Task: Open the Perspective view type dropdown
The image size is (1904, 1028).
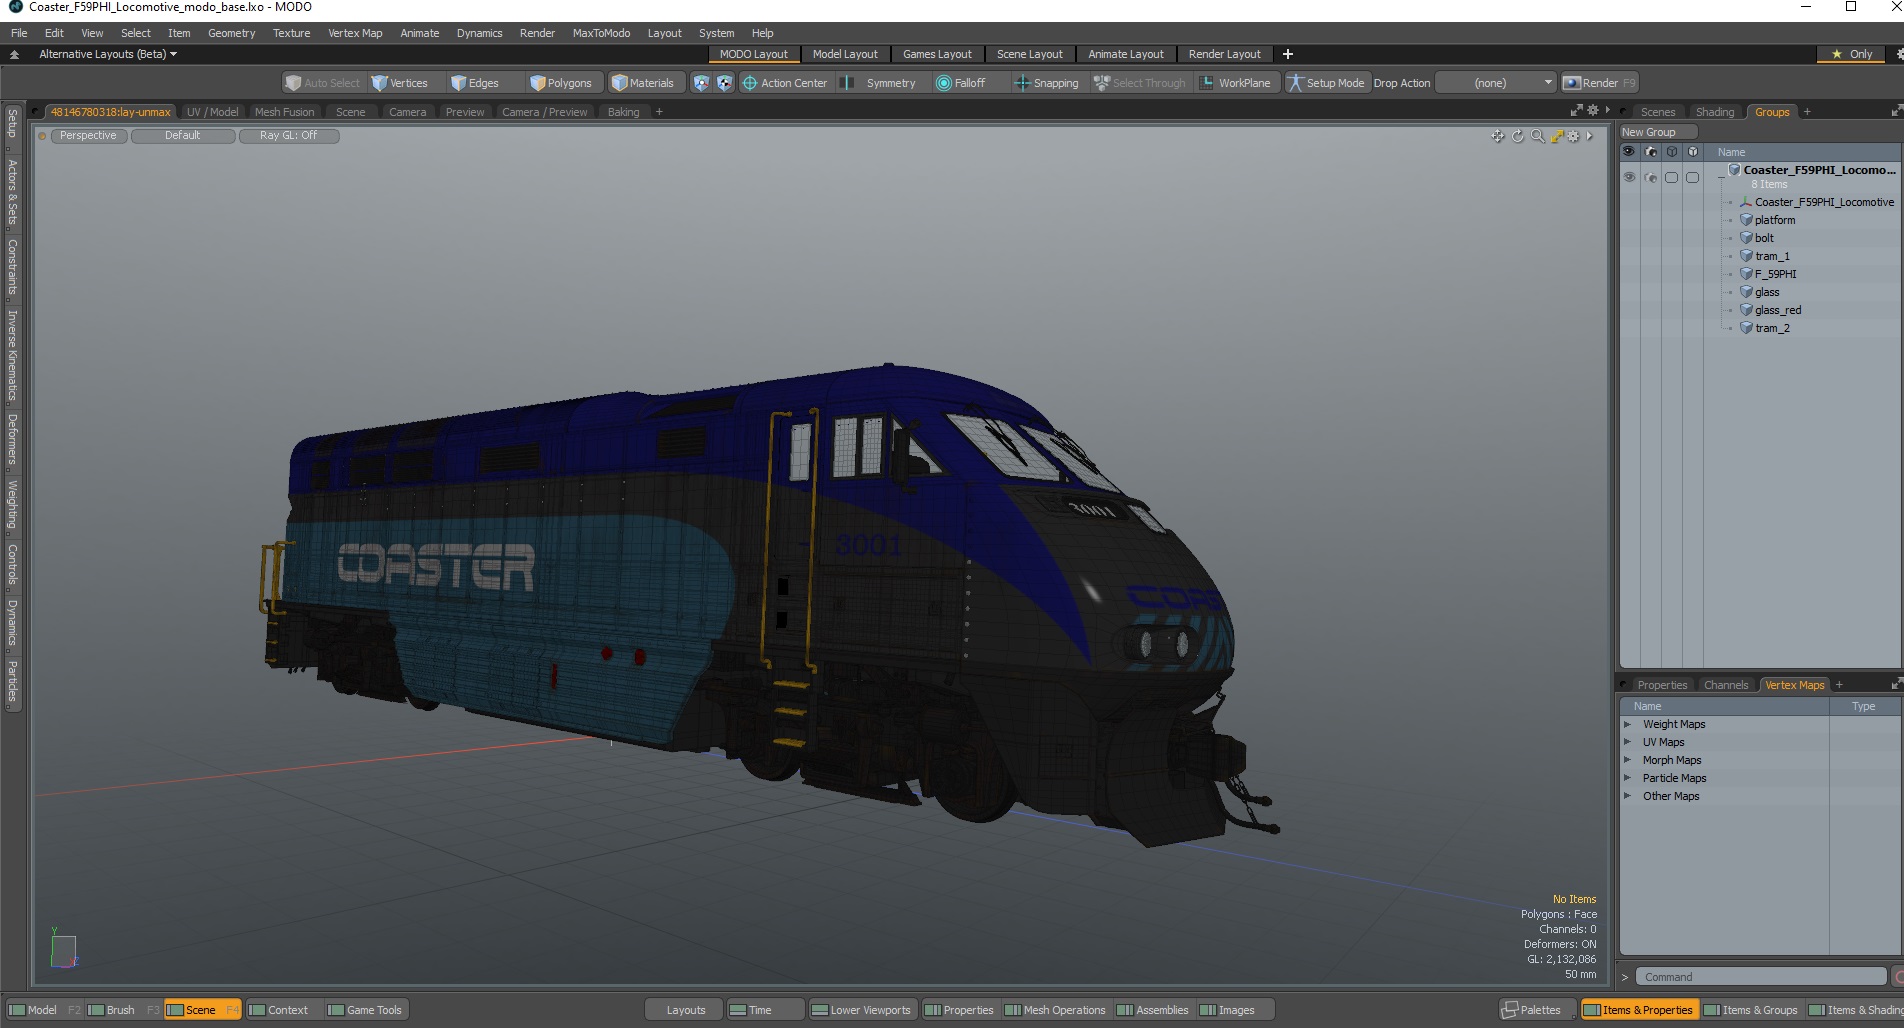Action: coord(88,136)
